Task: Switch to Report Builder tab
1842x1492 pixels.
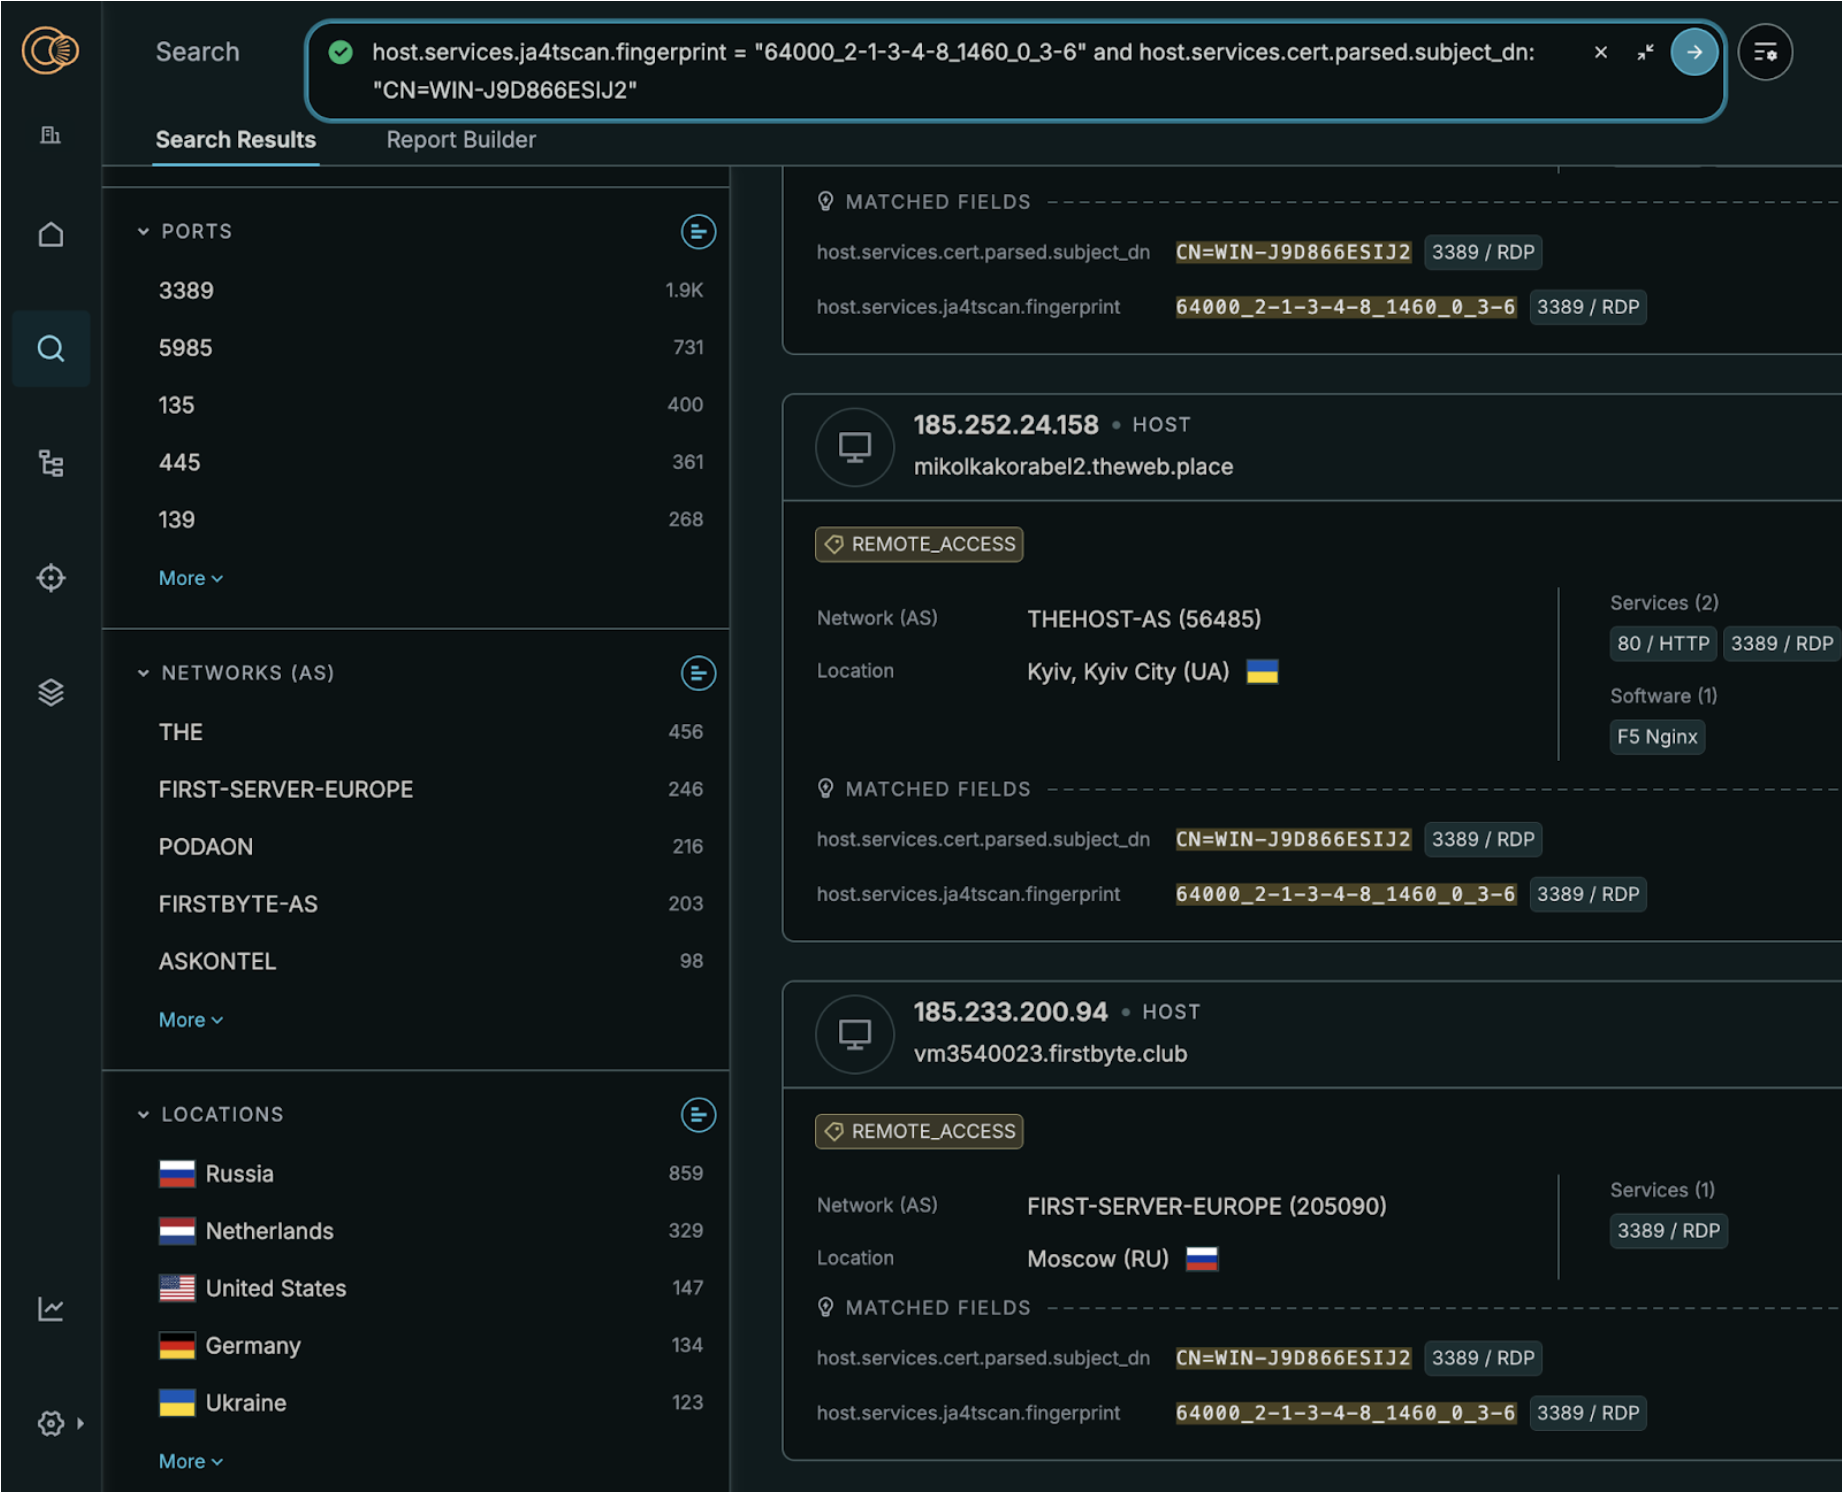Action: [x=461, y=140]
